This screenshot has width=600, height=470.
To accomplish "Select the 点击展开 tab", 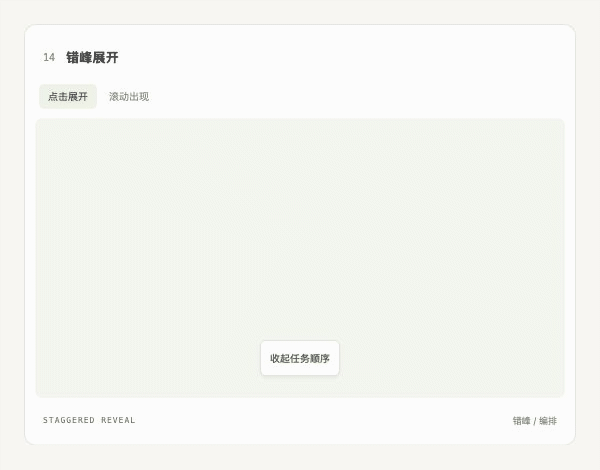I will 68,96.
